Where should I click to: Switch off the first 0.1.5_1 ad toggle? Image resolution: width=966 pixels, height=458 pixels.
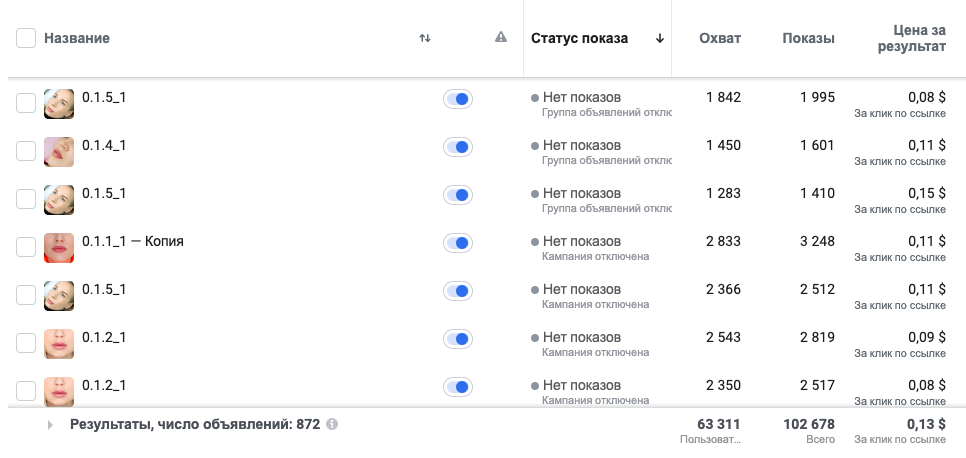[x=458, y=99]
